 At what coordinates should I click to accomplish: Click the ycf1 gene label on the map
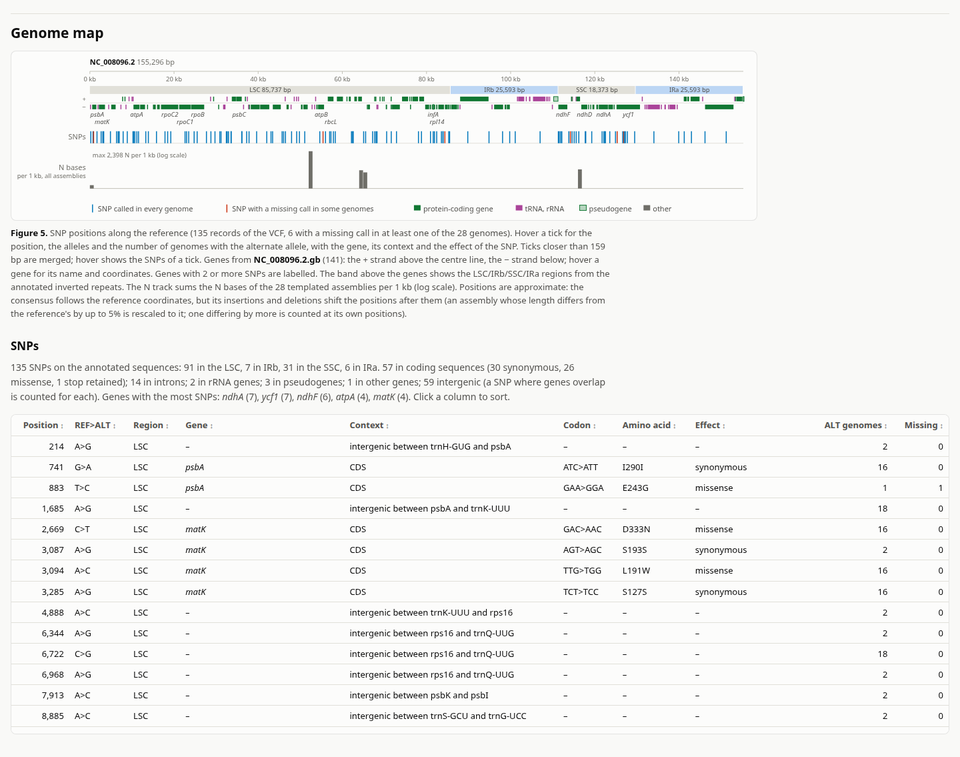tap(628, 115)
